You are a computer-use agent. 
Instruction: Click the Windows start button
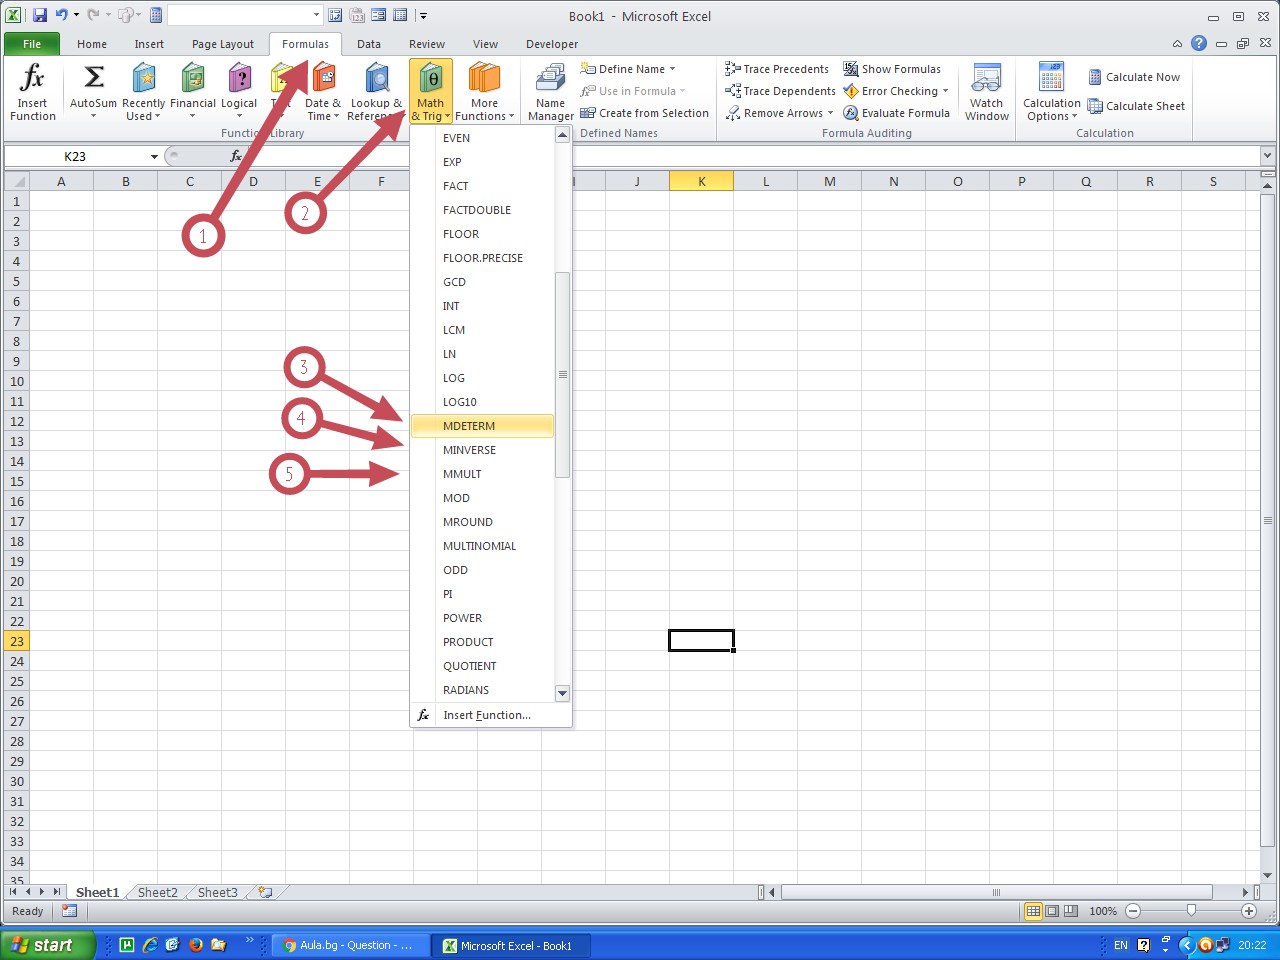coord(47,945)
